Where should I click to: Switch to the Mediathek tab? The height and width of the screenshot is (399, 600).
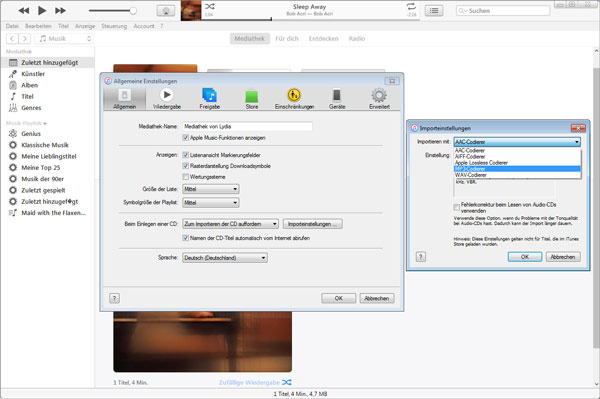(x=249, y=39)
